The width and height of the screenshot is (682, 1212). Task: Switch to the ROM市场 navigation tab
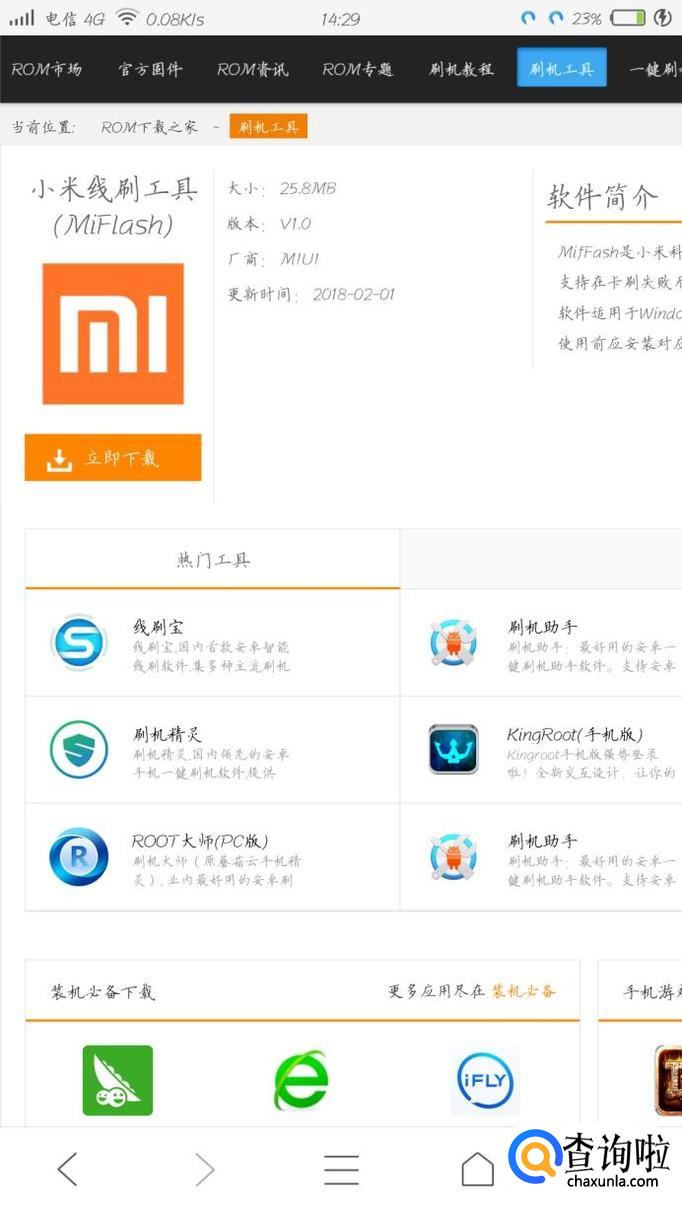[x=47, y=69]
